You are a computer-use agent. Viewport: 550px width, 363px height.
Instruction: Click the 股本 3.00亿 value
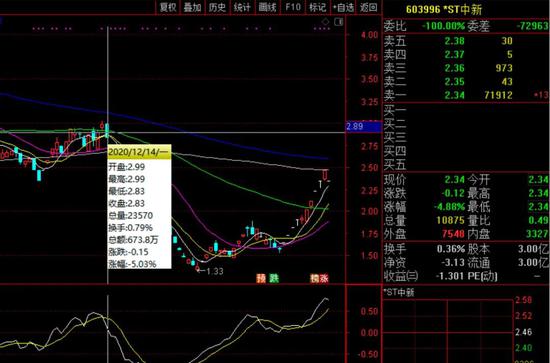pos(533,249)
